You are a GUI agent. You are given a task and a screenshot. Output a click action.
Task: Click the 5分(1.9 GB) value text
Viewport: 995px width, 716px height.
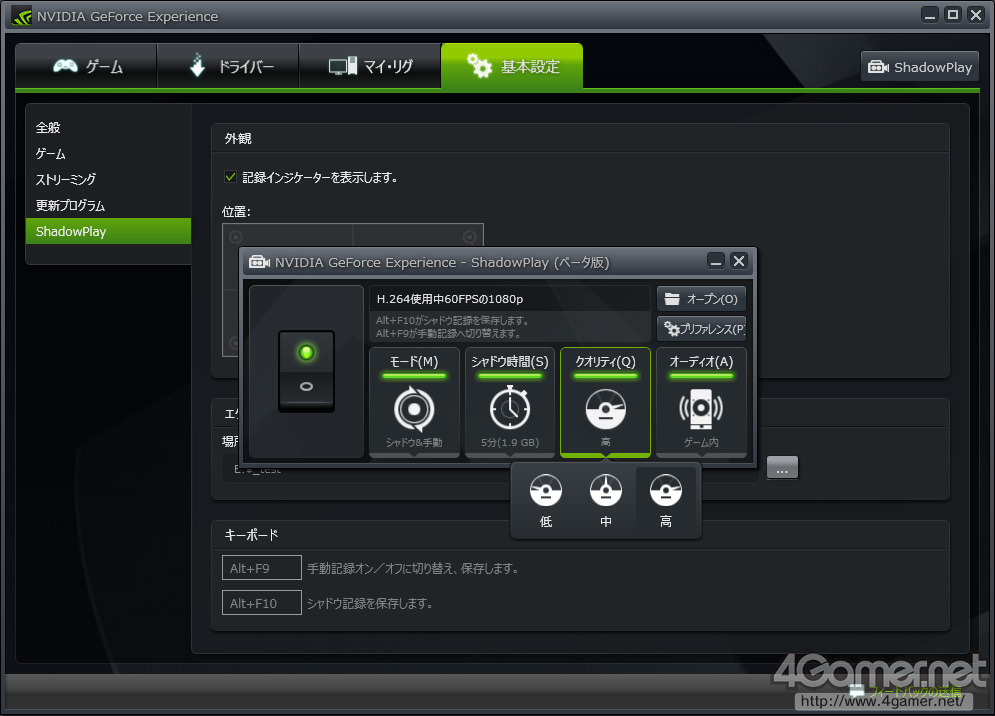[510, 442]
